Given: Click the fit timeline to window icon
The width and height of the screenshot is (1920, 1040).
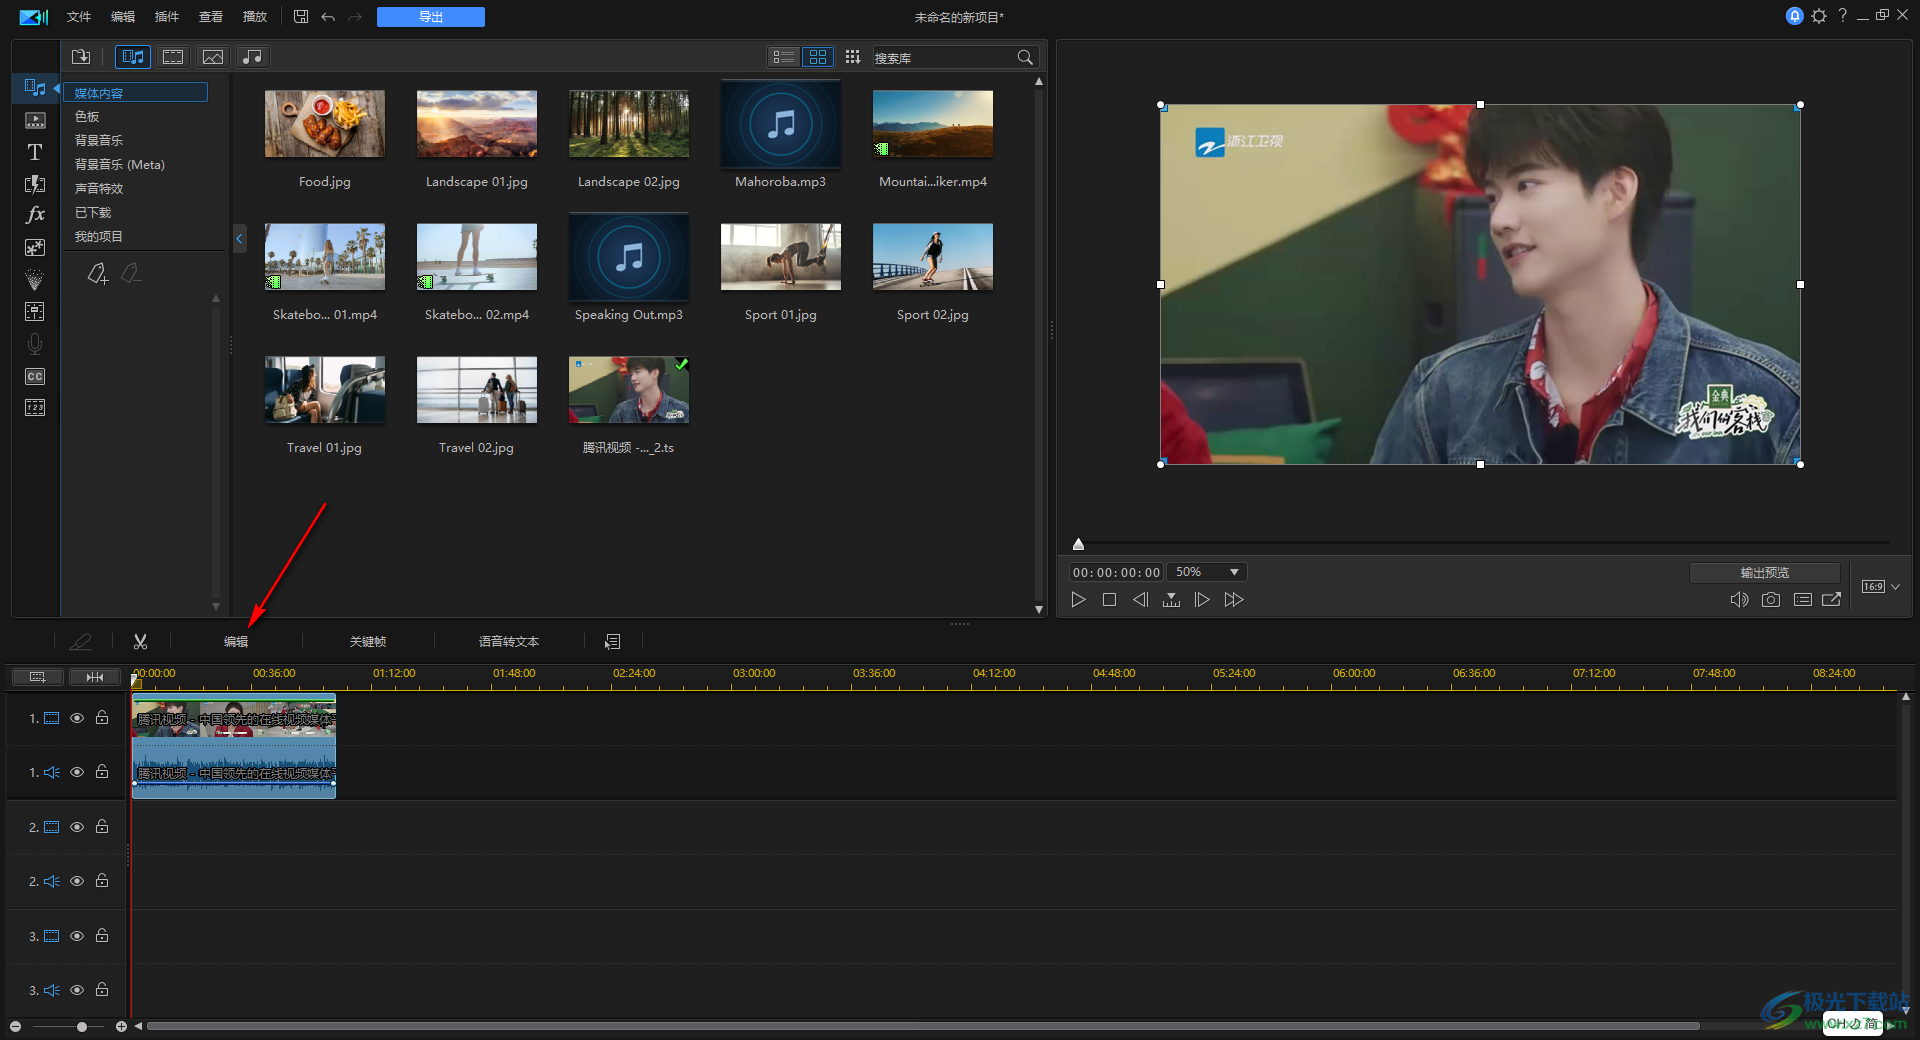Looking at the screenshot, I should click(95, 677).
